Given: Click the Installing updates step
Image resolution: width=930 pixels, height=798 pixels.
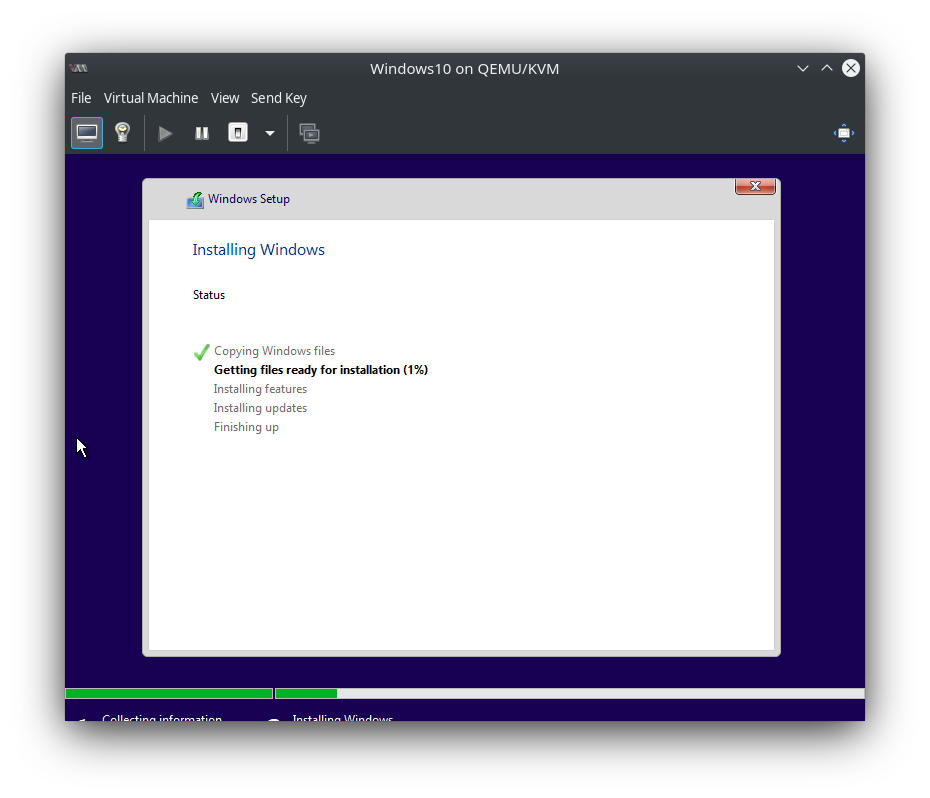Looking at the screenshot, I should pyautogui.click(x=260, y=408).
